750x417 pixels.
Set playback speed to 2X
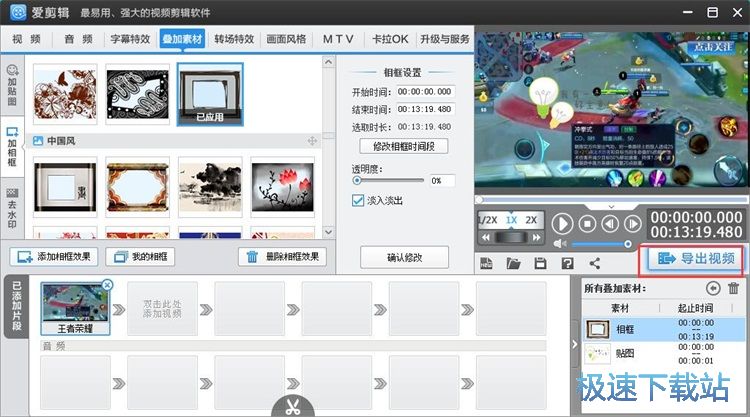[x=531, y=220]
